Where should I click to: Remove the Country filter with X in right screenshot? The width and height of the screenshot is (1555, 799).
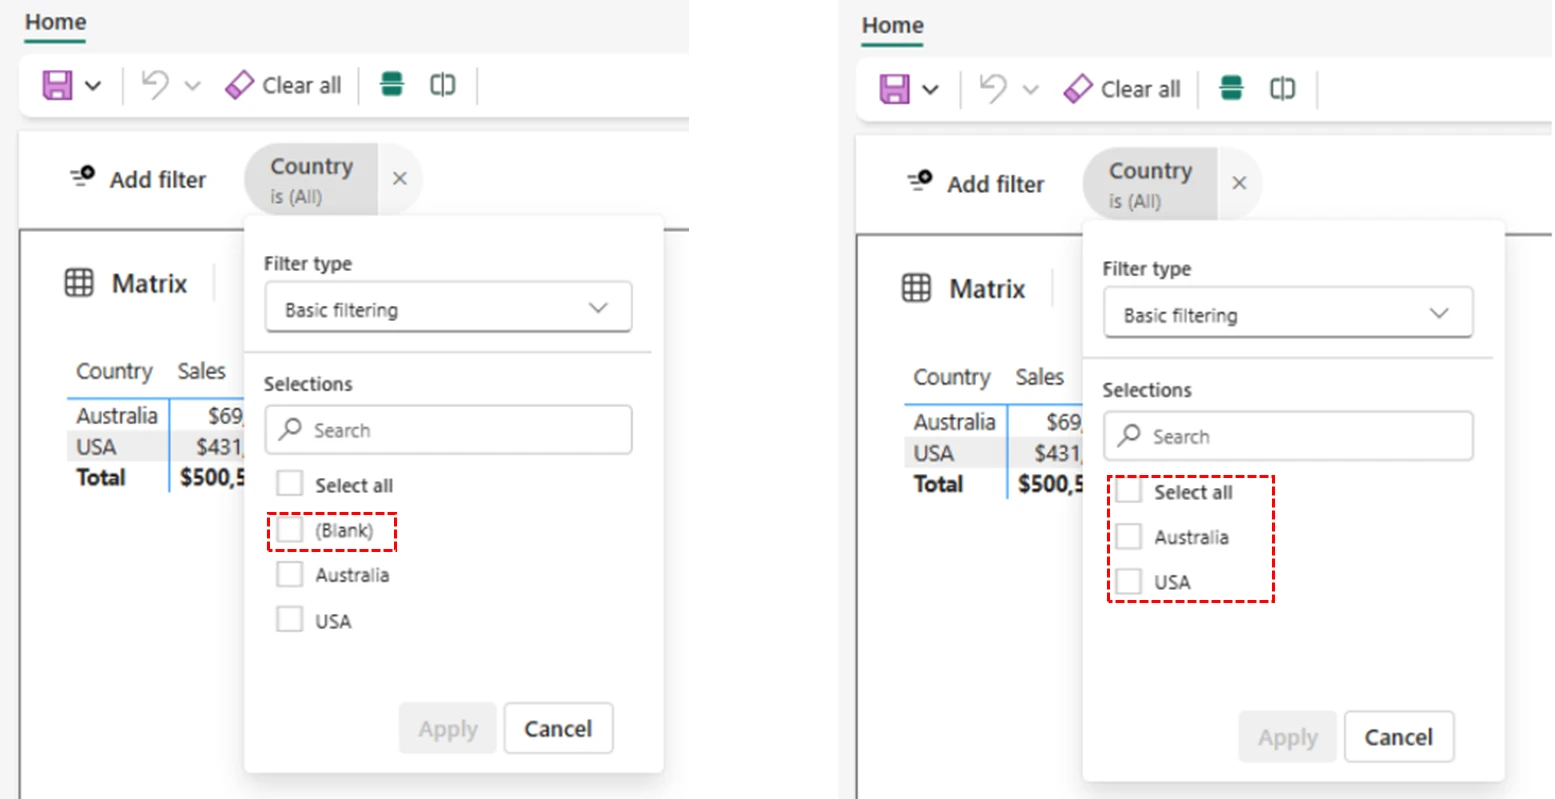click(x=1239, y=183)
